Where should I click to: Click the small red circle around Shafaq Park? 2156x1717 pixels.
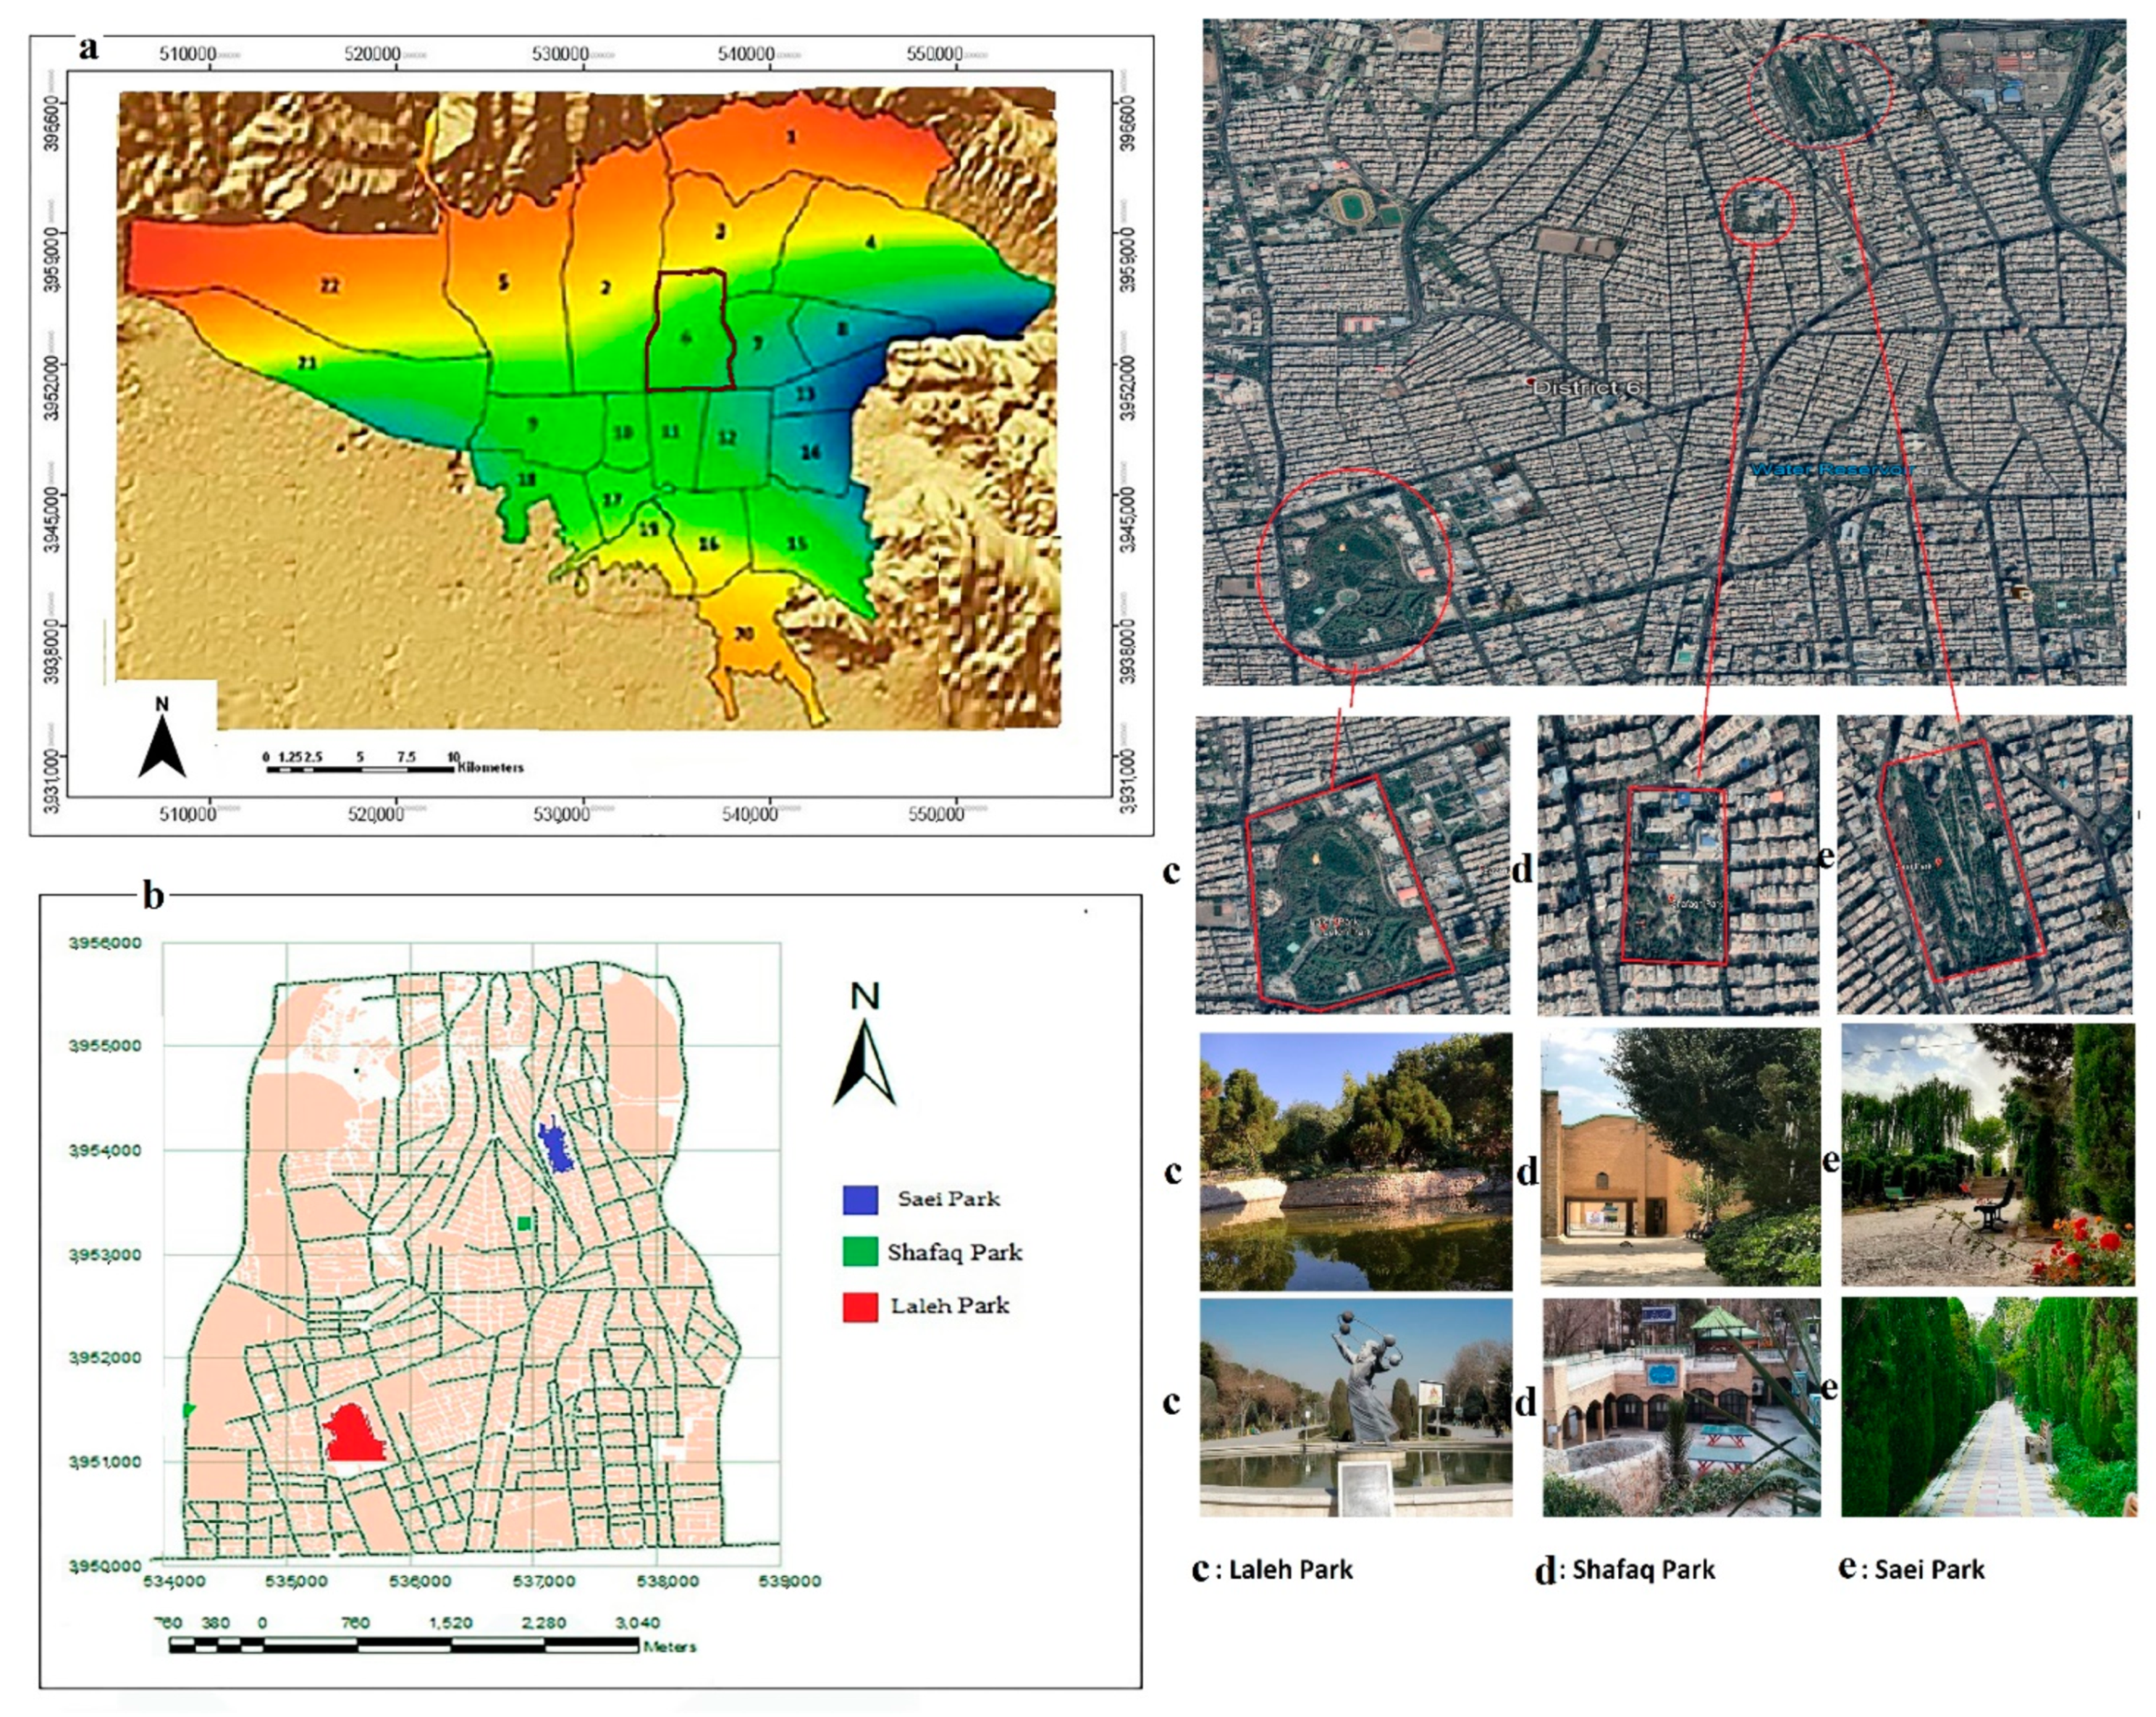[x=1759, y=211]
